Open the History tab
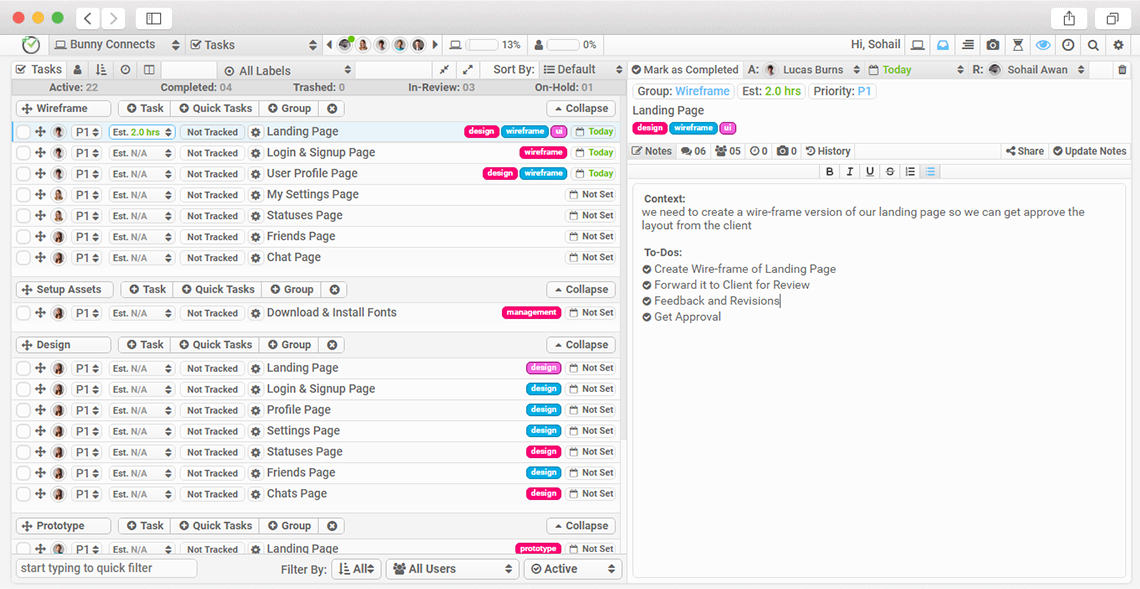This screenshot has width=1140, height=589. point(828,151)
